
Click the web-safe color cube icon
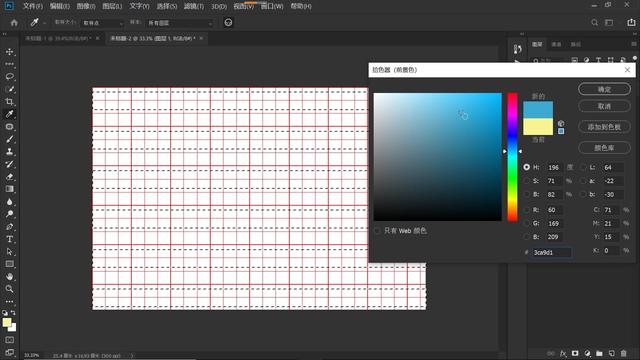point(561,123)
